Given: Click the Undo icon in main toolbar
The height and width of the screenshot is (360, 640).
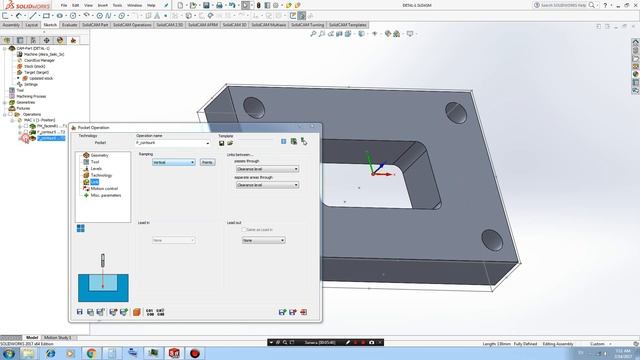Looking at the screenshot, I should click(232, 5).
